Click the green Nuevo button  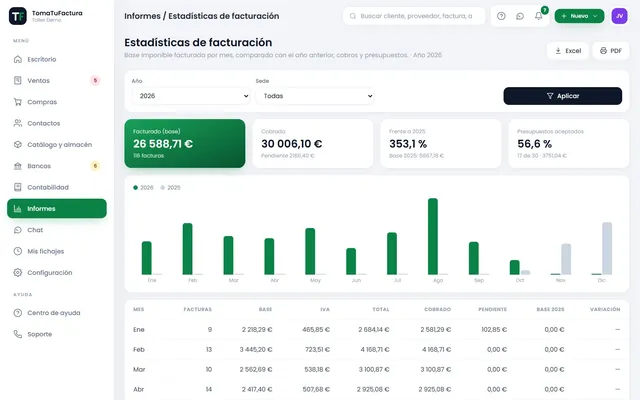pyautogui.click(x=579, y=16)
